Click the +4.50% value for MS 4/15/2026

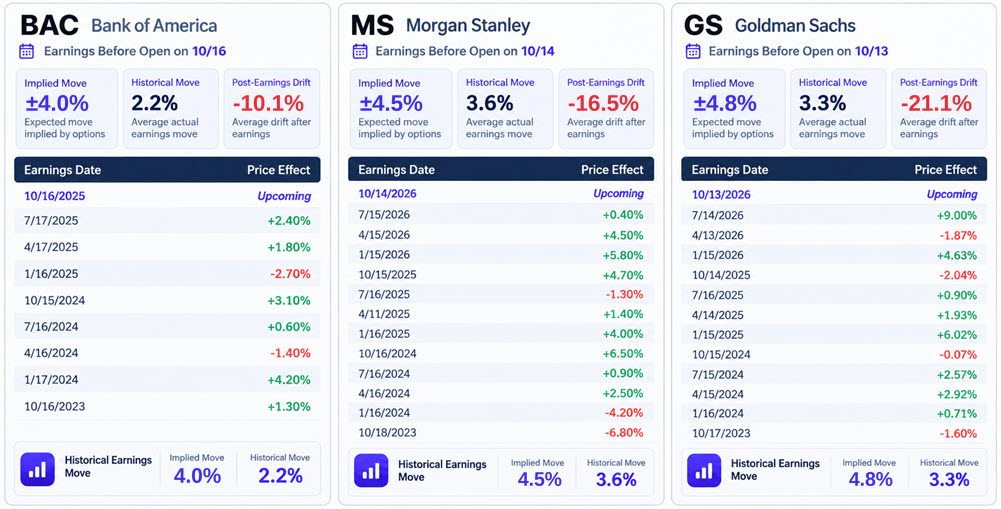click(x=623, y=234)
